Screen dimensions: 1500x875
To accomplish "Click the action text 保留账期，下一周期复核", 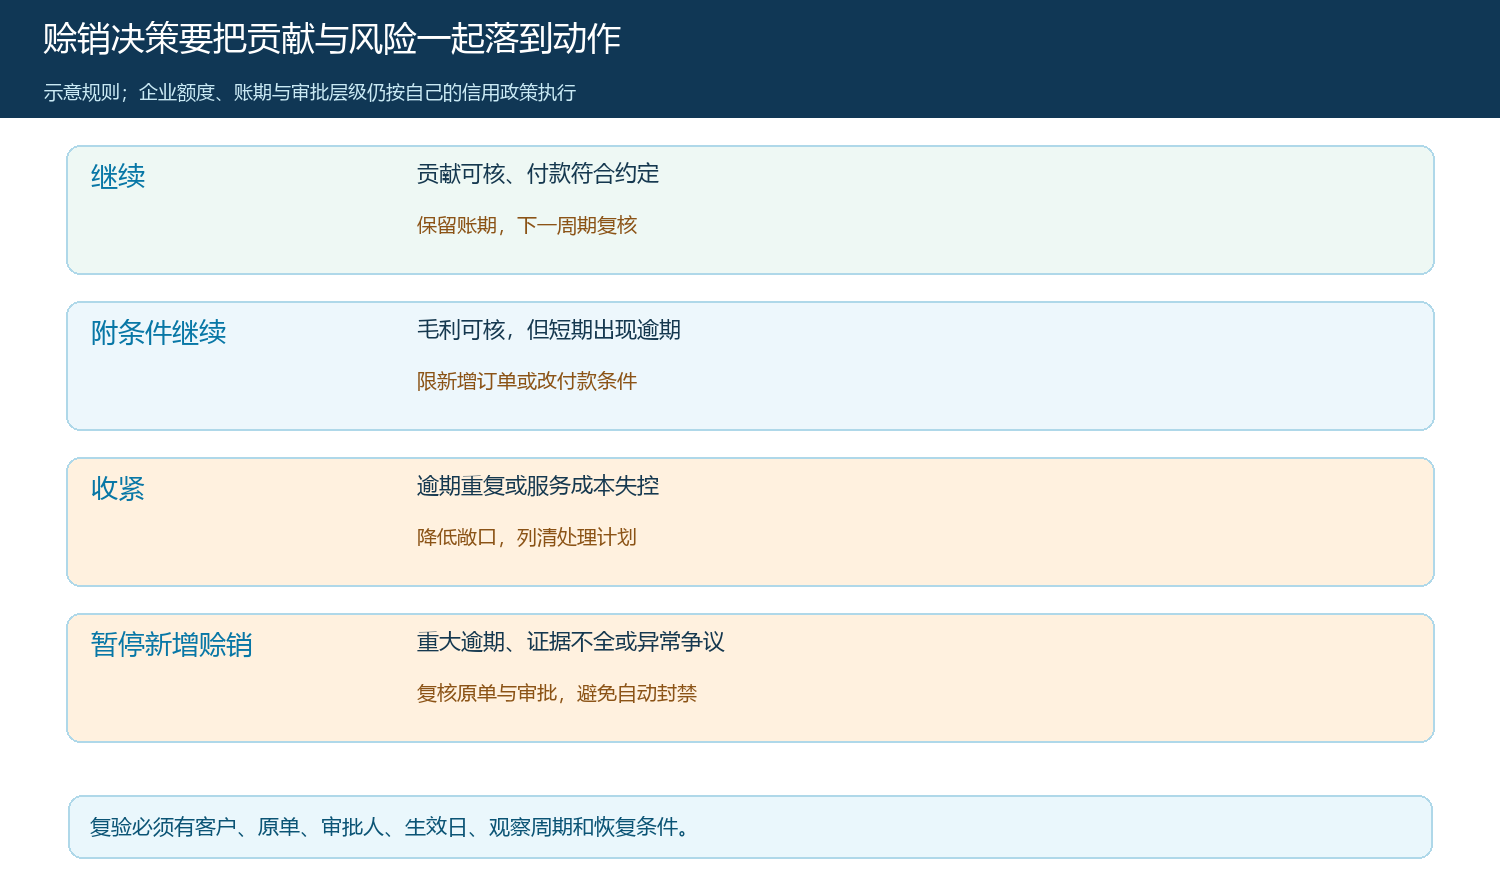I will (x=527, y=226).
